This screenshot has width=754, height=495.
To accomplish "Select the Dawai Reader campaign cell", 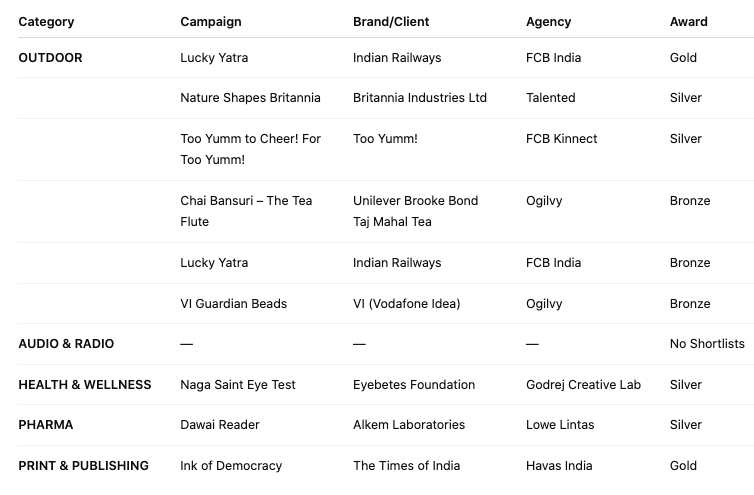I will pyautogui.click(x=220, y=425).
